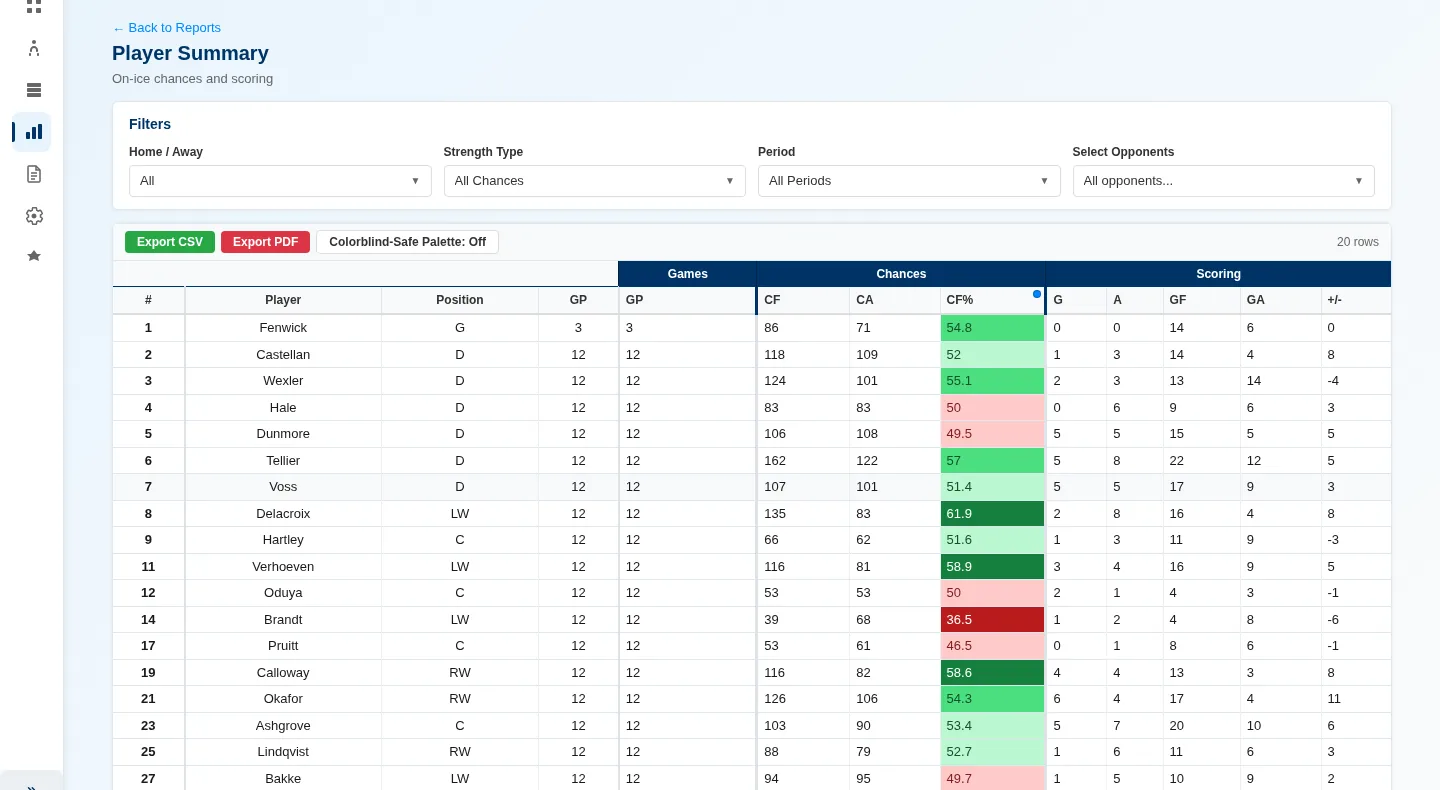Click Wexler's plus-minus value -4
1440x790 pixels.
pos(1333,381)
